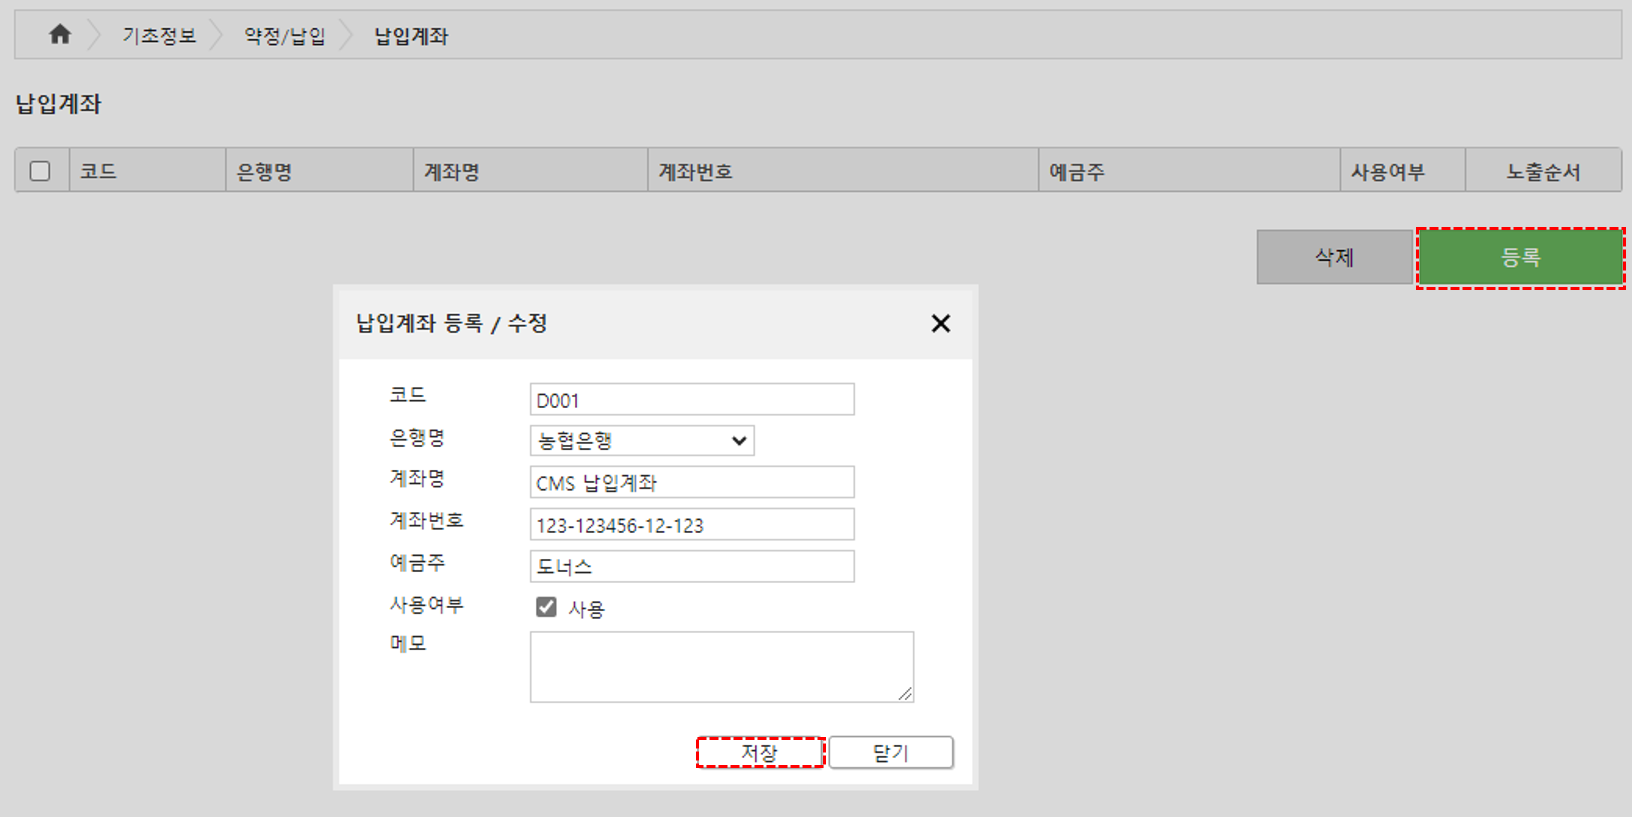
Task: Click the 노출순서 column header
Action: [x=1542, y=171]
